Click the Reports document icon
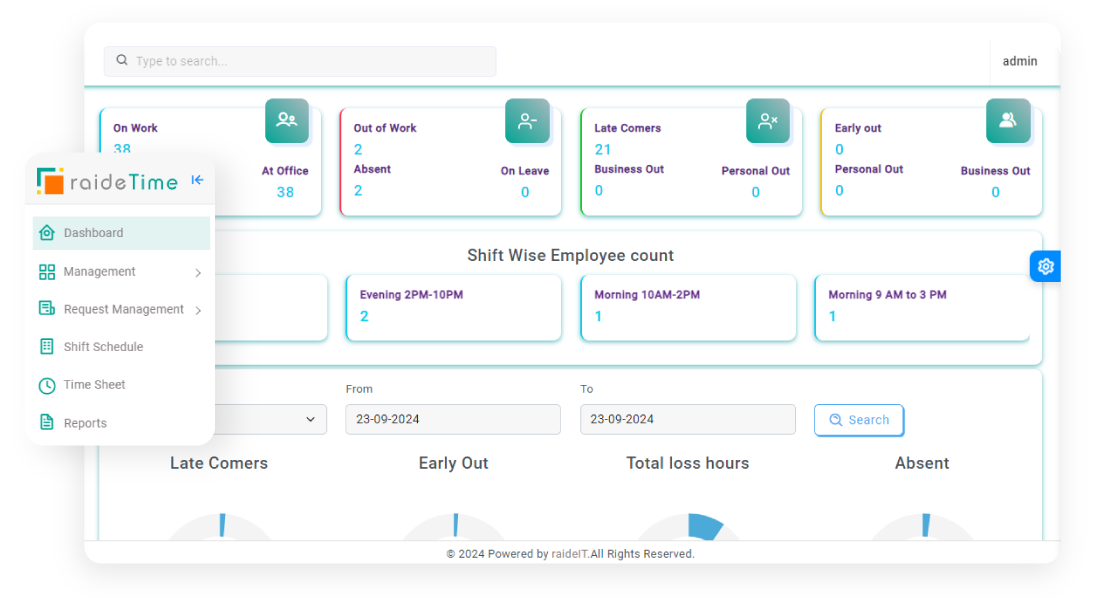Screen dimensions: 1110x598 pyautogui.click(x=47, y=422)
